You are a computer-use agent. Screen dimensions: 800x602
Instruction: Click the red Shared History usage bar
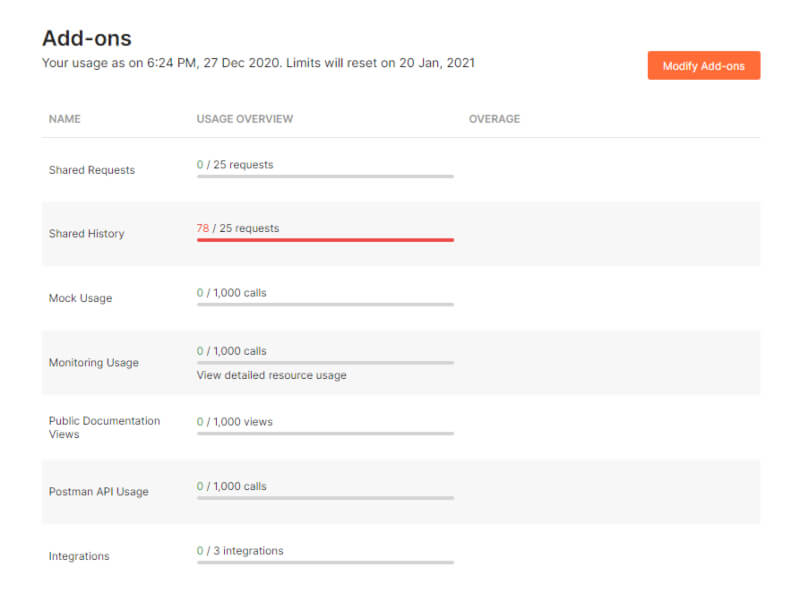[x=325, y=240]
